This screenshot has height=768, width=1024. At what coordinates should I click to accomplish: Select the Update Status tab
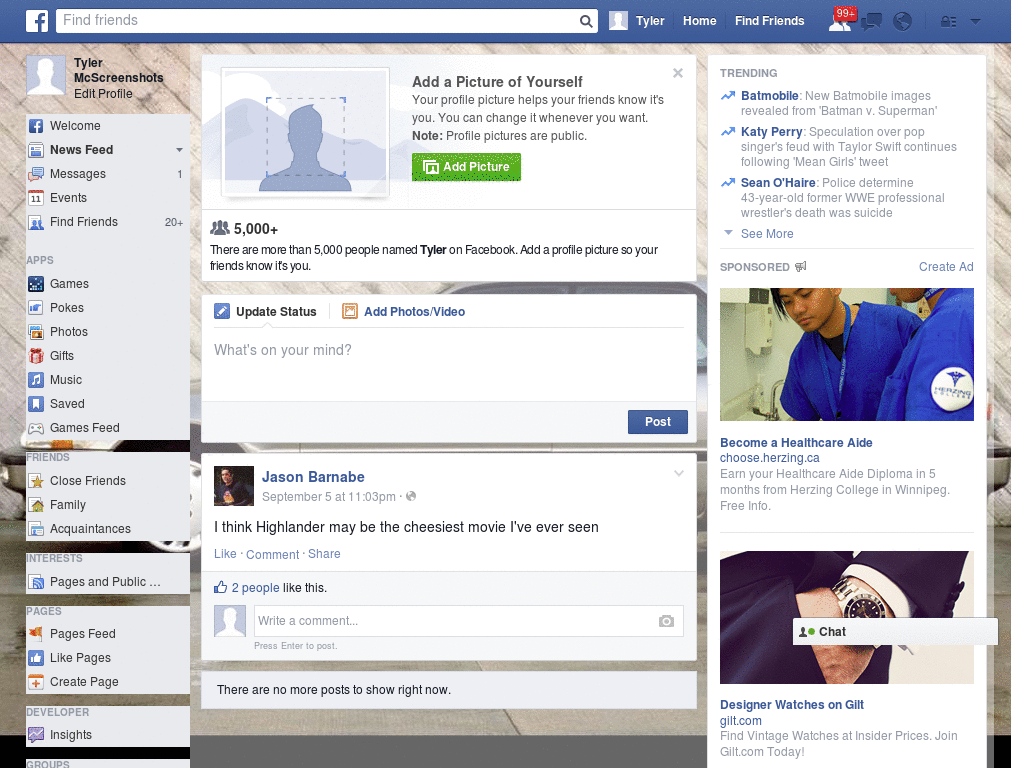pyautogui.click(x=265, y=312)
